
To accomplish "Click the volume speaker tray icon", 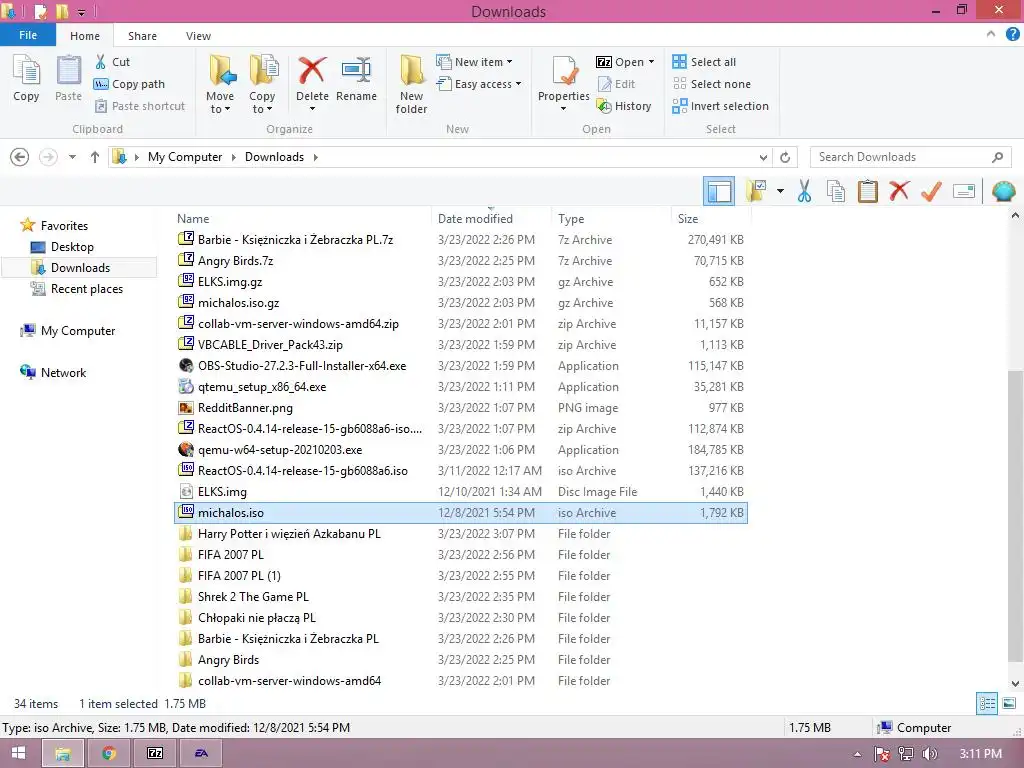I will coord(929,754).
